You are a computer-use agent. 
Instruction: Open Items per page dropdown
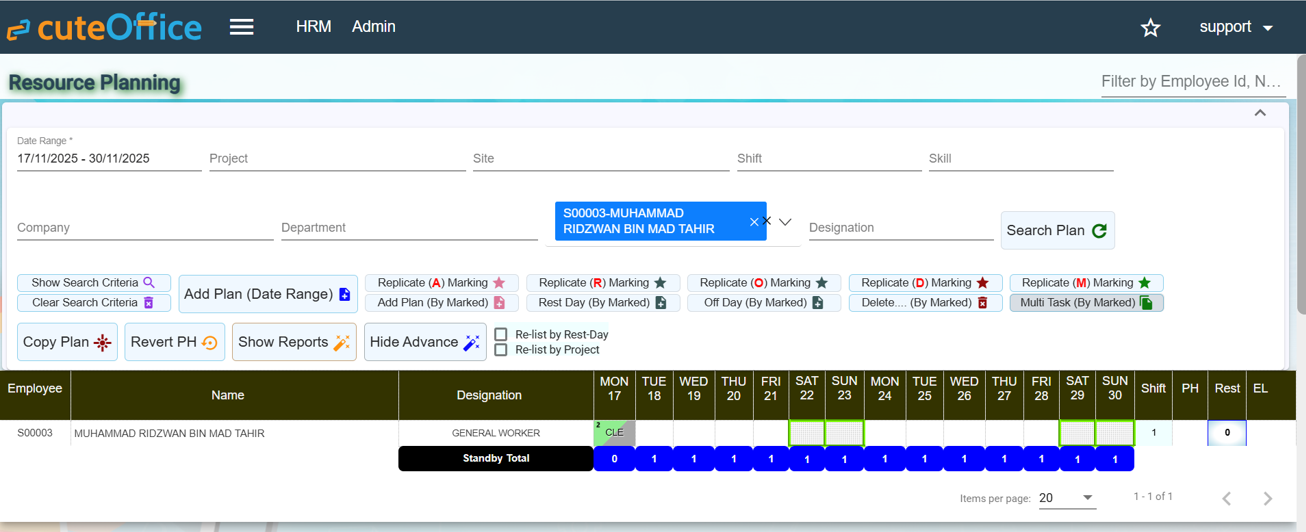coord(1066,498)
